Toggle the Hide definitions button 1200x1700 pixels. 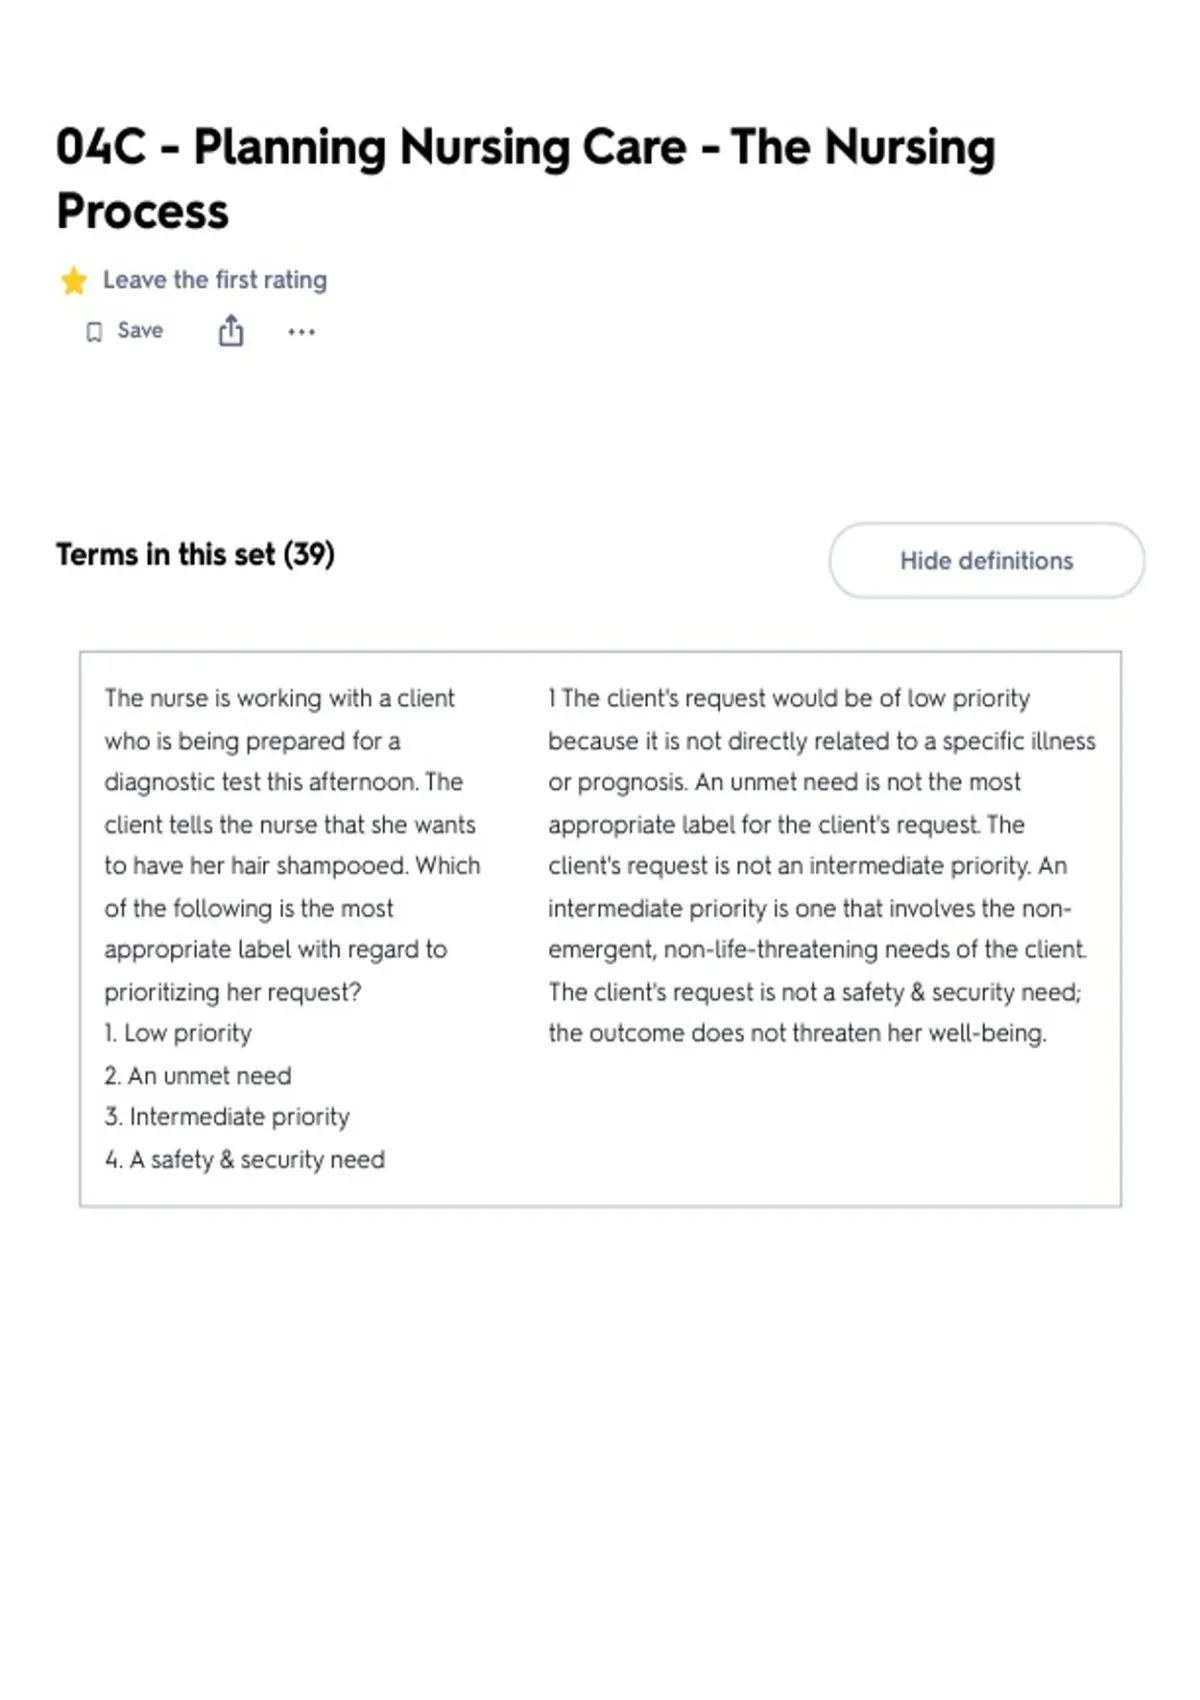coord(986,560)
